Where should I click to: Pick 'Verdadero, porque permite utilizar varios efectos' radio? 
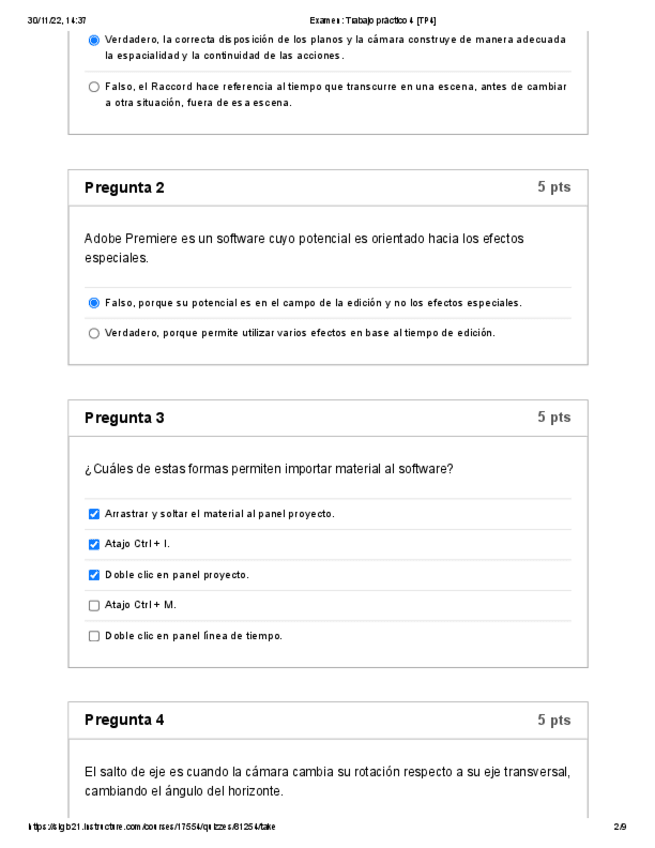coord(94,333)
